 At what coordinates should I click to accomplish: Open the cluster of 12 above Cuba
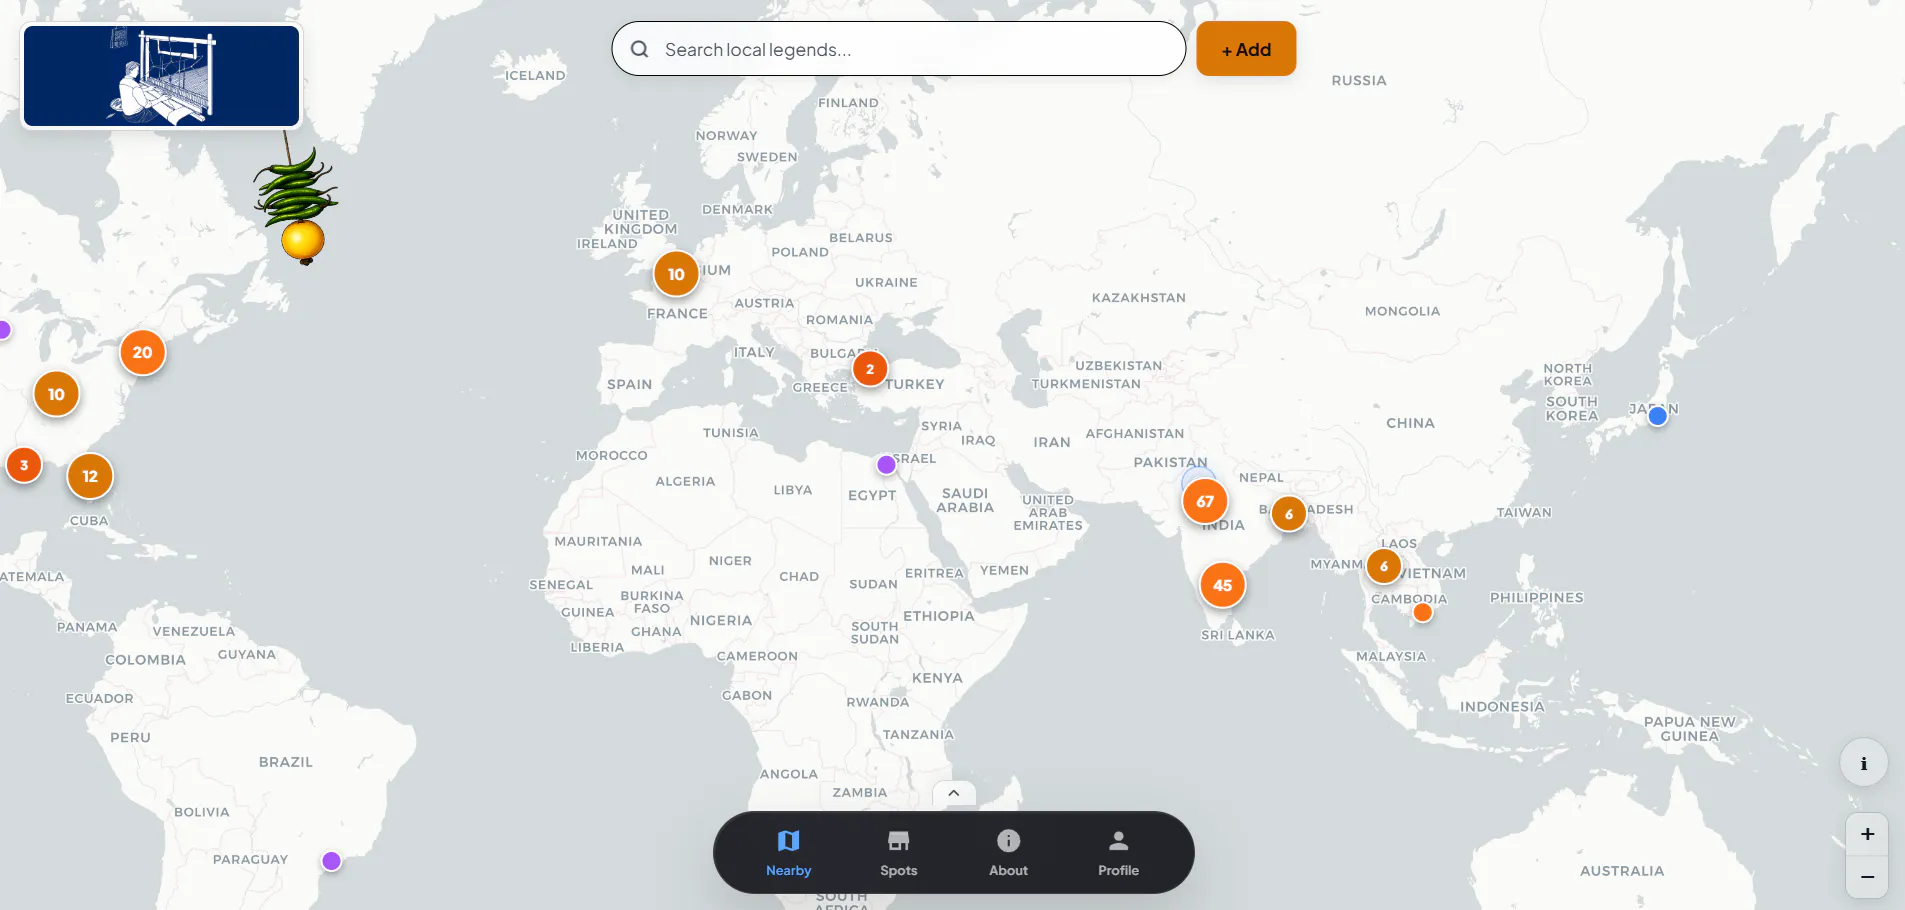pyautogui.click(x=90, y=476)
